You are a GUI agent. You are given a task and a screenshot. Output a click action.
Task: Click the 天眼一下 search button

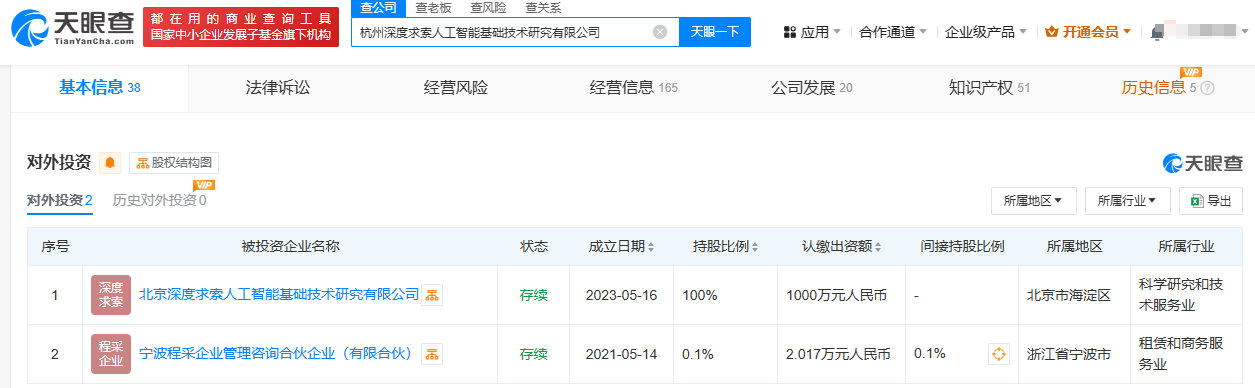point(714,32)
